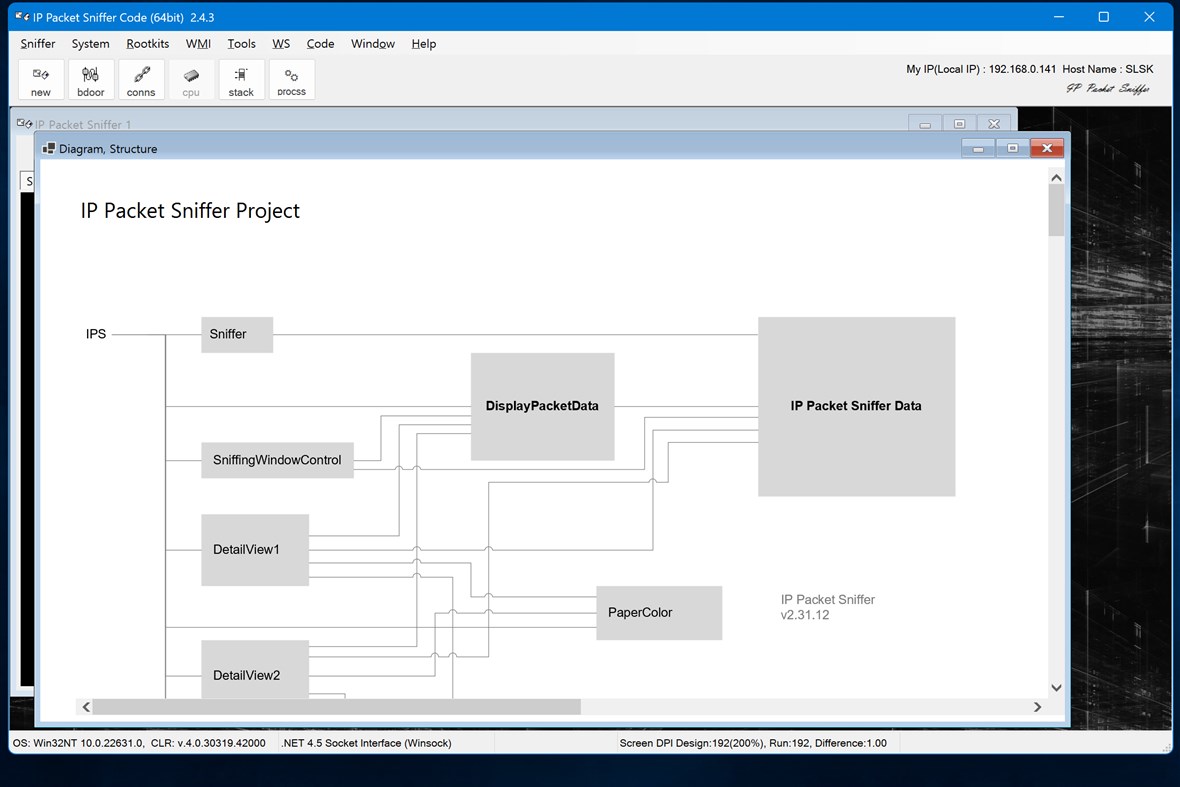Open the procss processes tool
This screenshot has width=1180, height=787.
coord(291,80)
